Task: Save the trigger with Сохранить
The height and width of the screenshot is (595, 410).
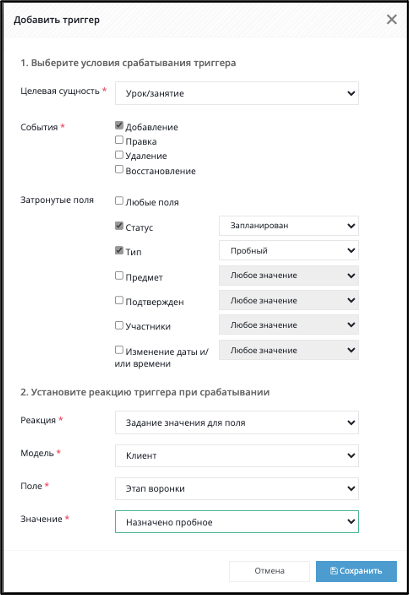Action: point(356,571)
